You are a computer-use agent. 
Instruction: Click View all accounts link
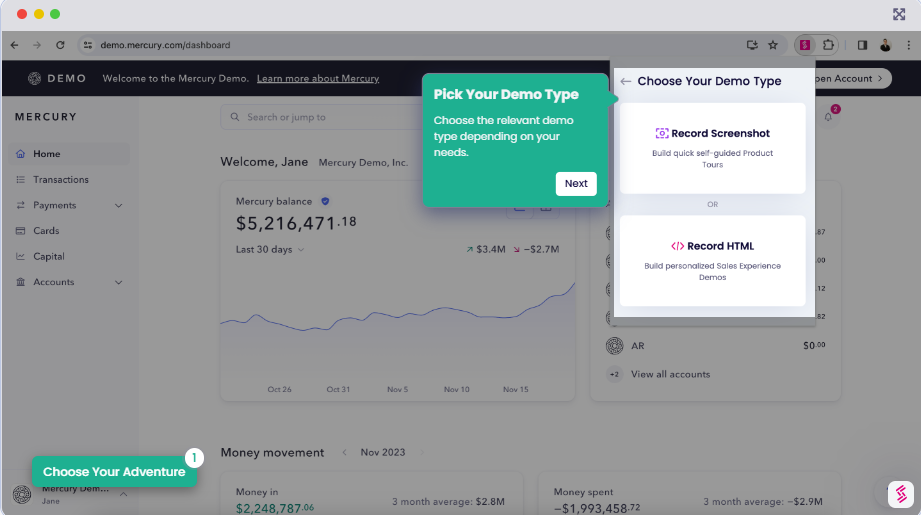(670, 374)
